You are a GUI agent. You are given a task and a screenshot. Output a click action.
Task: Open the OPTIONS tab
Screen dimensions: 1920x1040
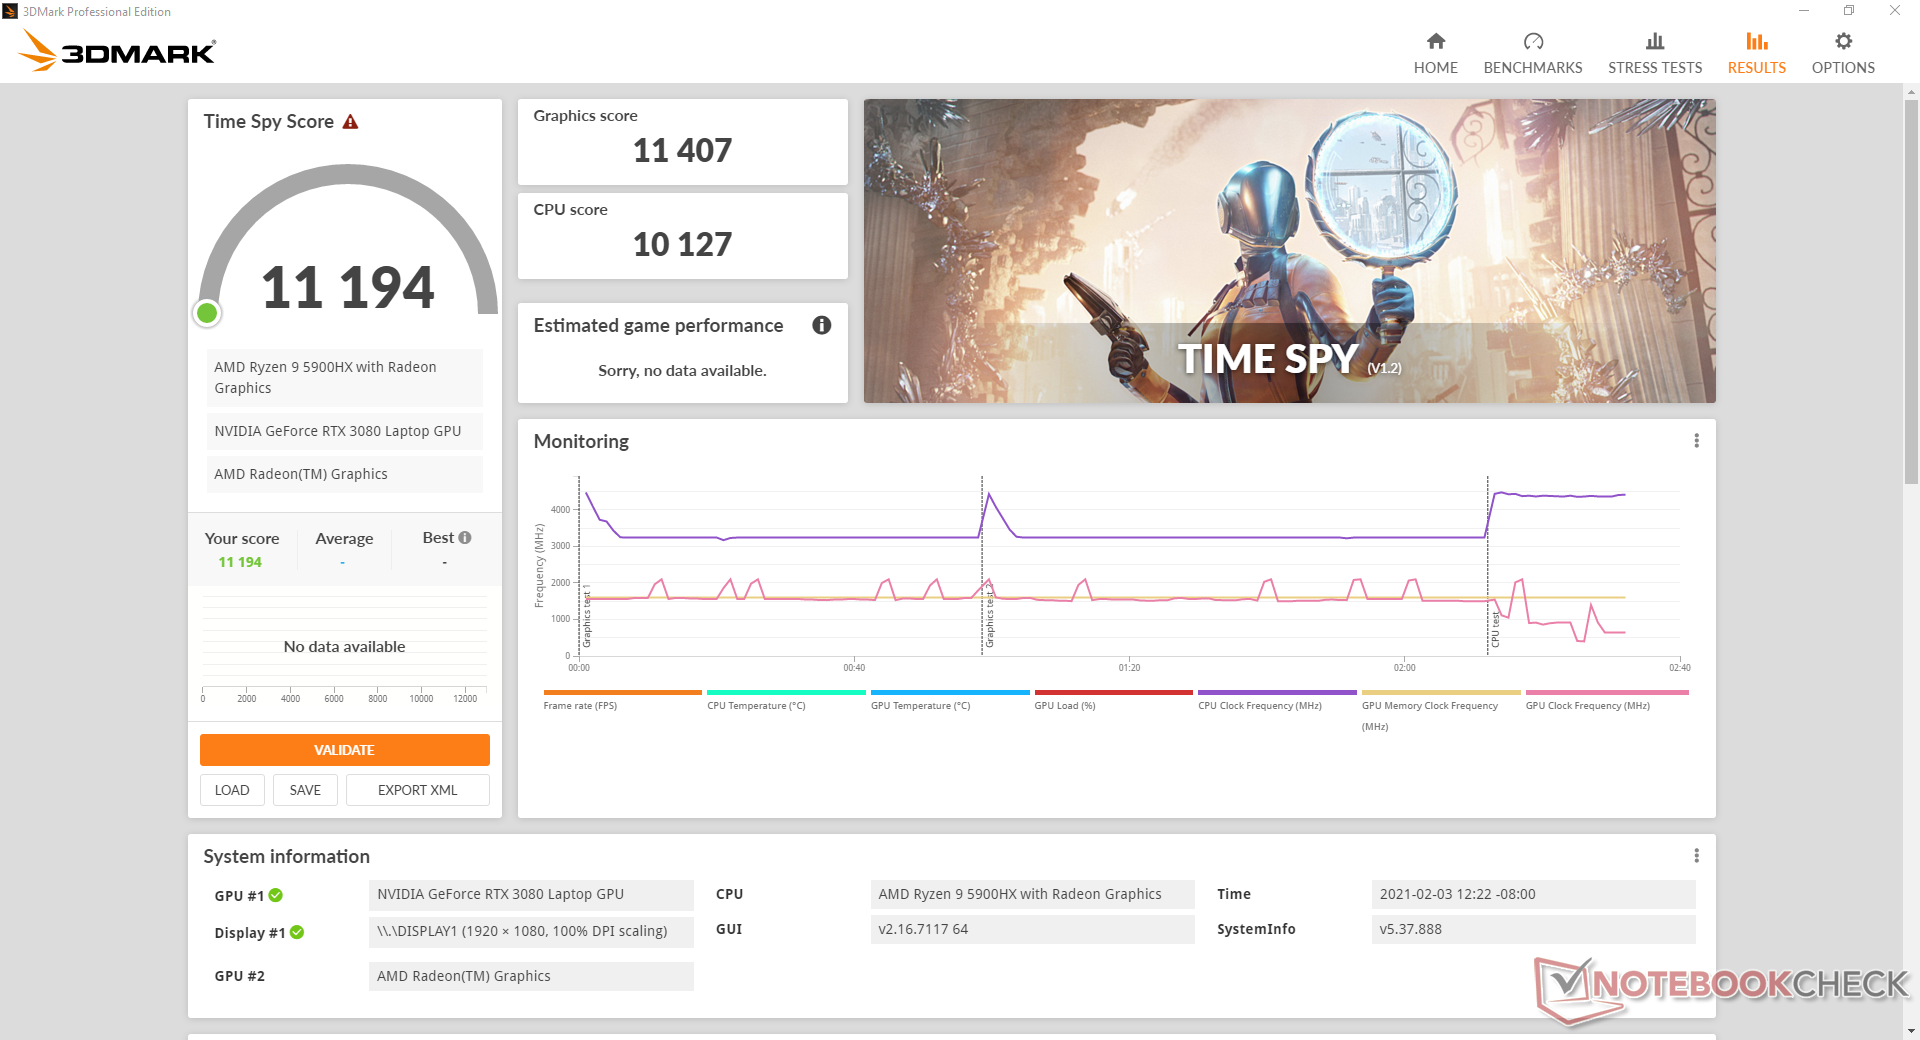pyautogui.click(x=1842, y=54)
